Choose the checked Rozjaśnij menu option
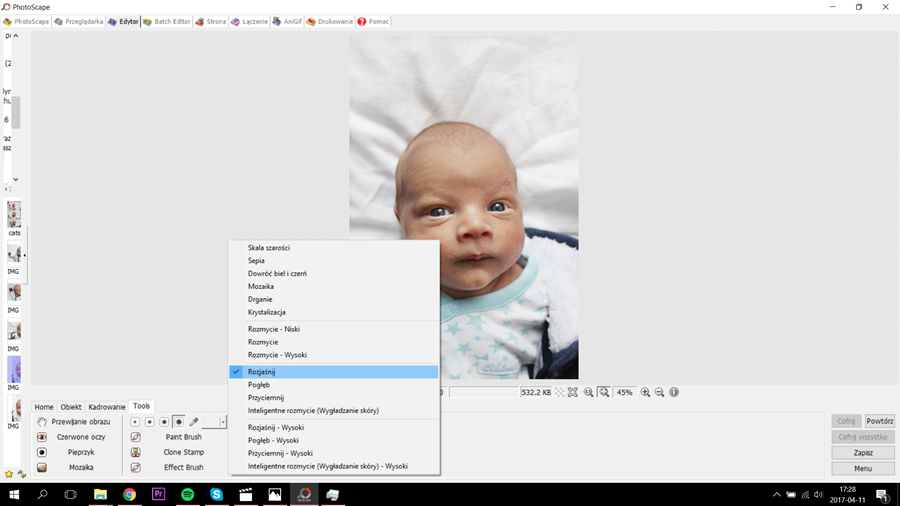The height and width of the screenshot is (506, 900). [x=262, y=372]
